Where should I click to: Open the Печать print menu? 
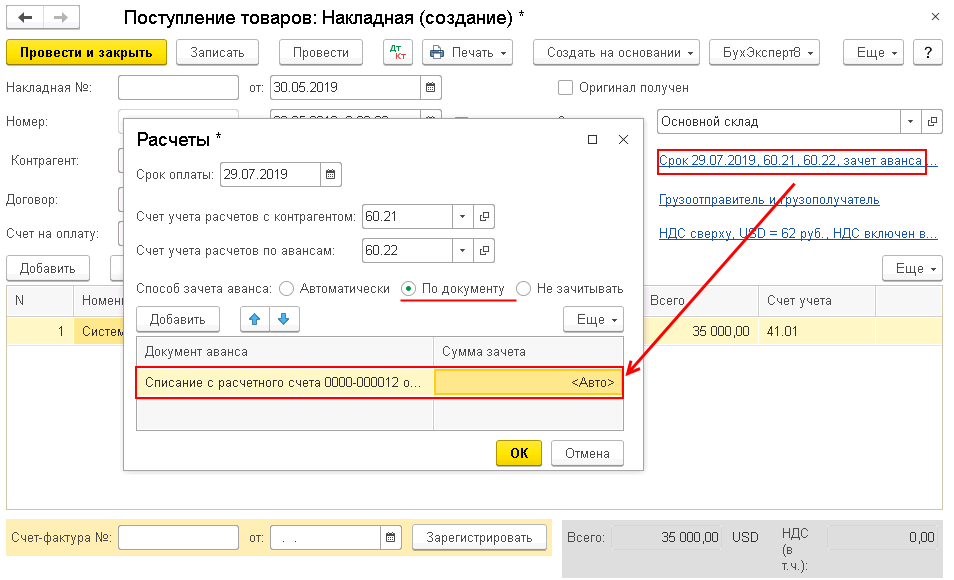click(467, 52)
